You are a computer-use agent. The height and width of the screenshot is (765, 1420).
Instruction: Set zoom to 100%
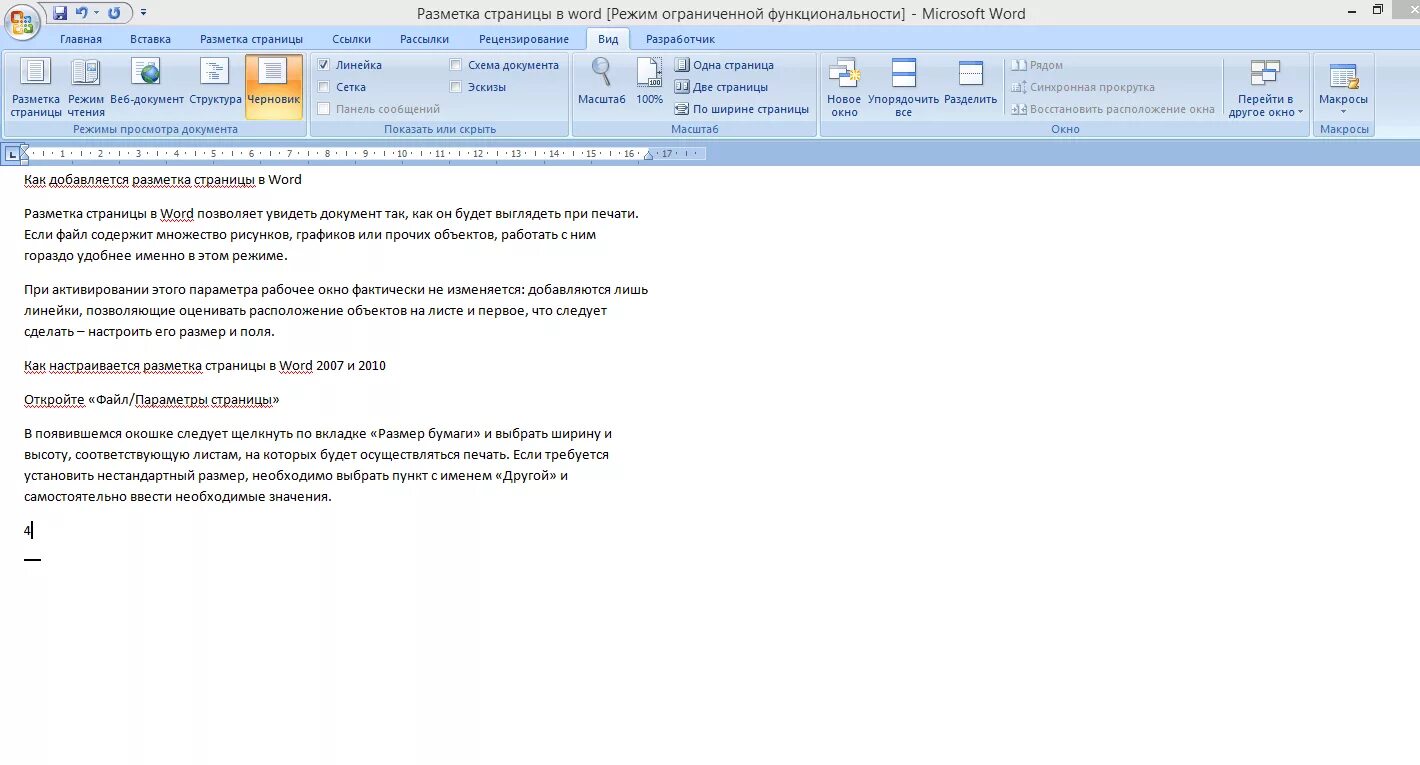click(649, 82)
